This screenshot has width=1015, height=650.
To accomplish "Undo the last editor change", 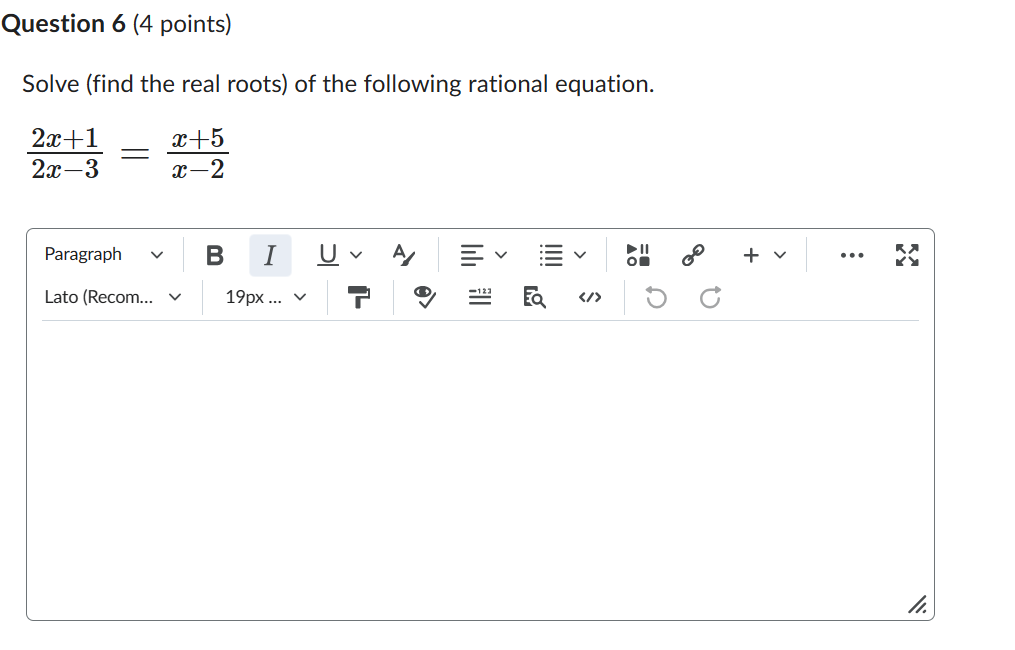I will click(x=655, y=297).
